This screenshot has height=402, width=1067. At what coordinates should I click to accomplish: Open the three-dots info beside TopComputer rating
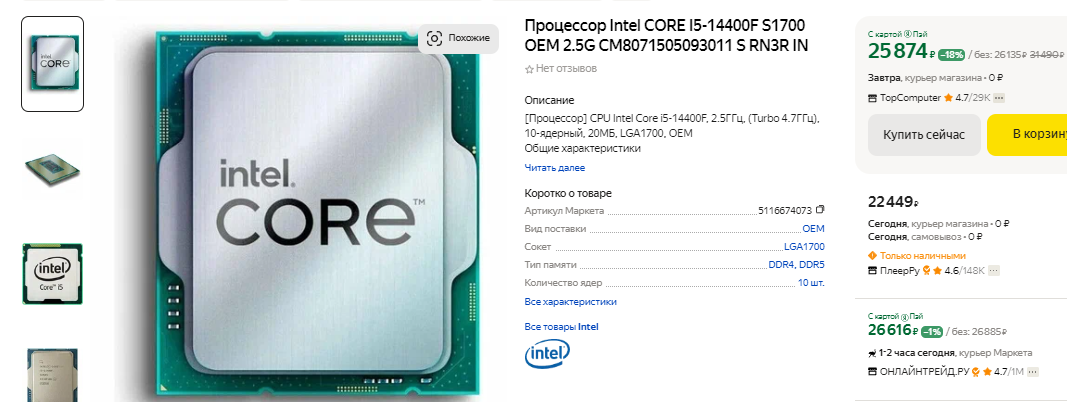(x=999, y=98)
